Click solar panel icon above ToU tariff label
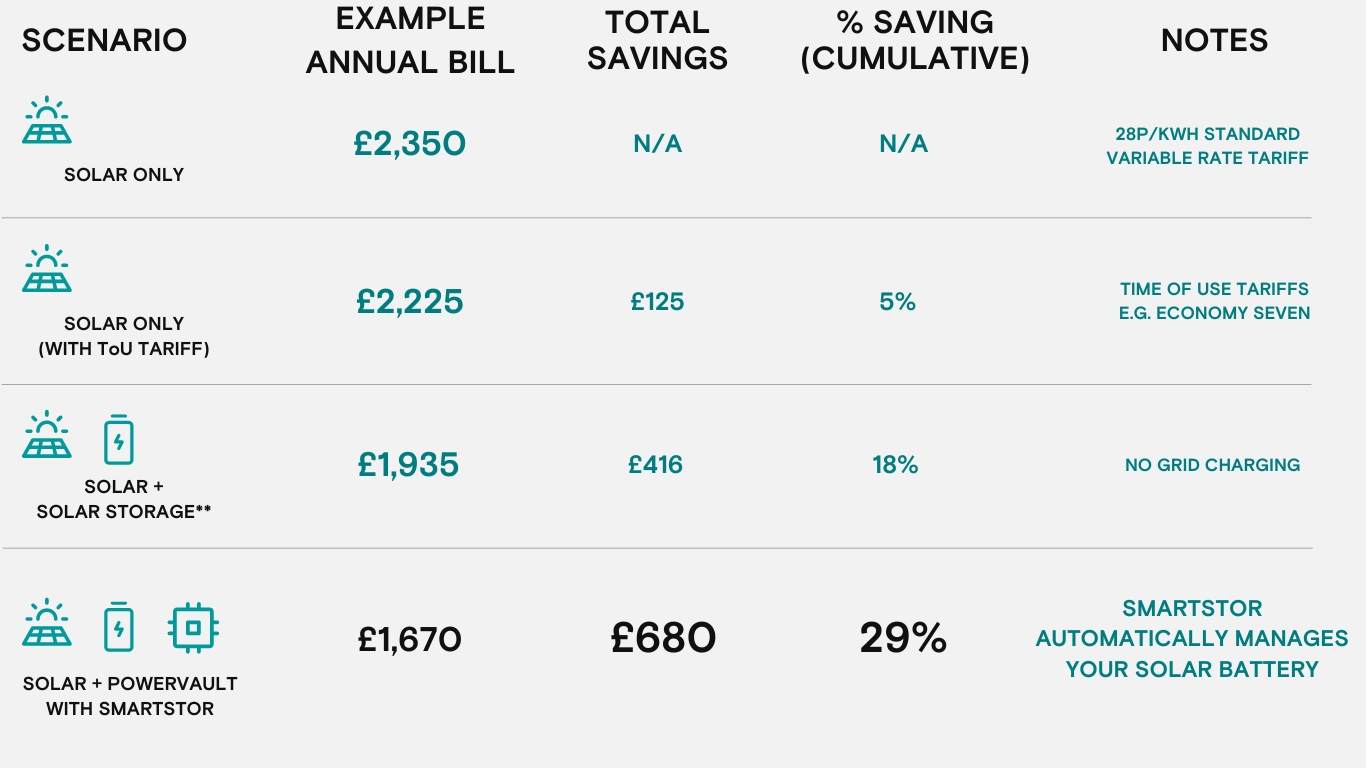 tap(47, 269)
